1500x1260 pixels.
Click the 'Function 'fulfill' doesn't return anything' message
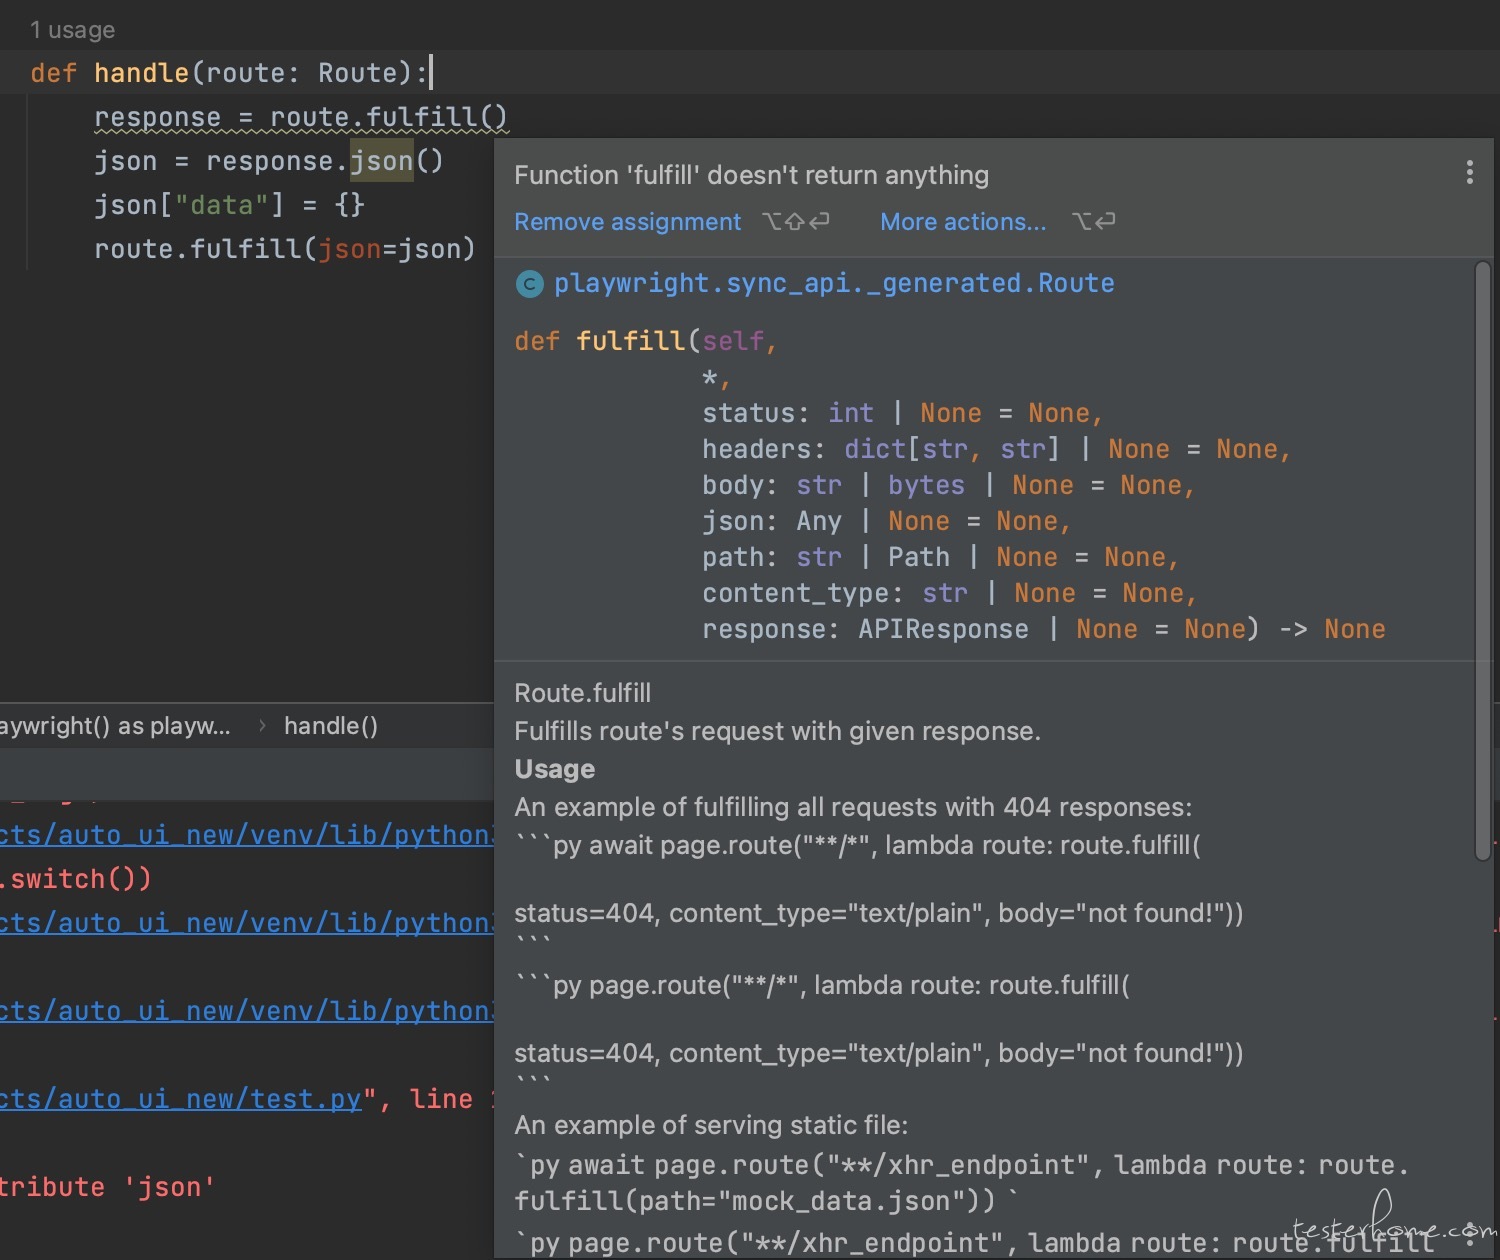click(x=751, y=175)
